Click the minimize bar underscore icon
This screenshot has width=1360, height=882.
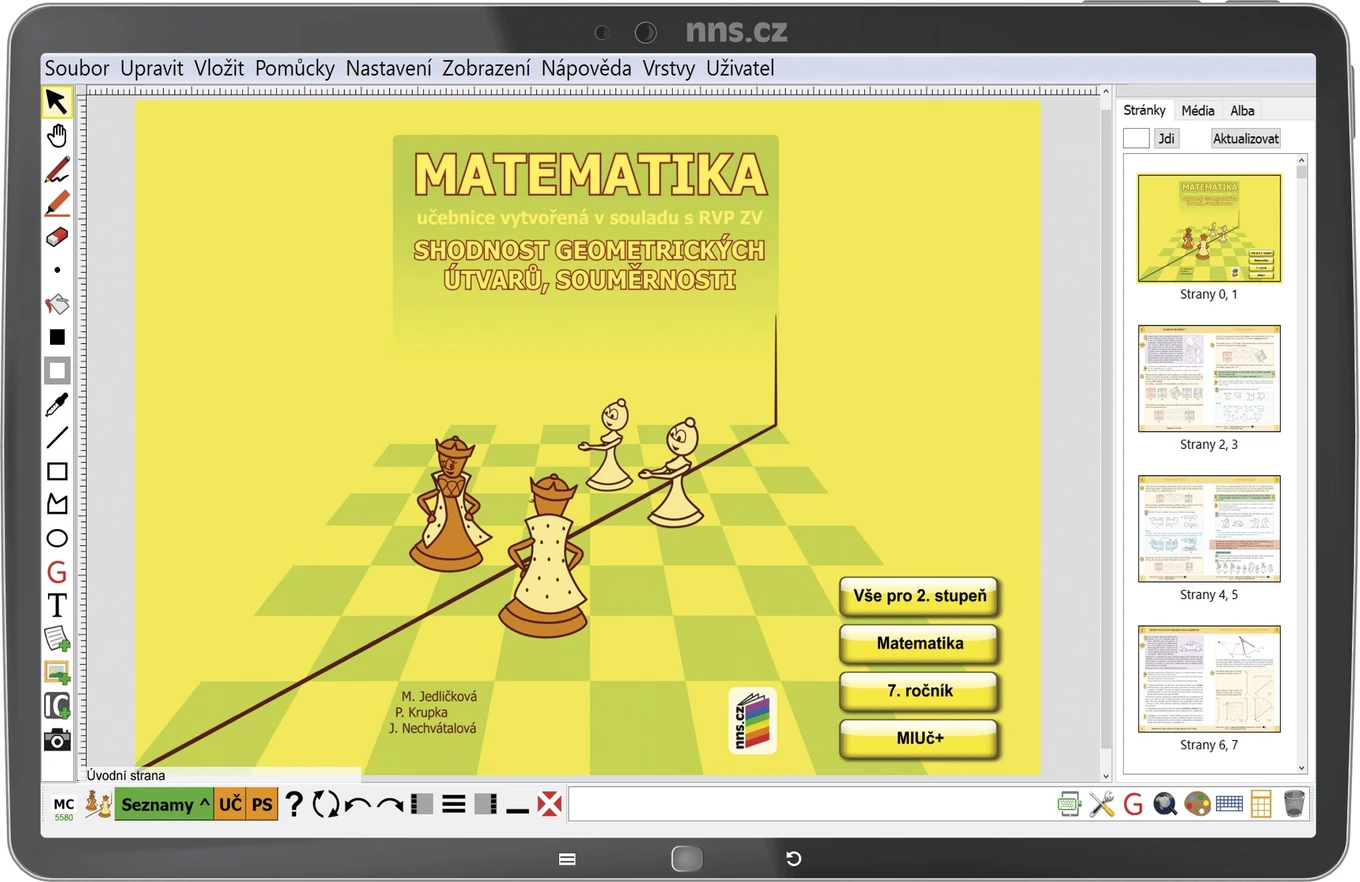tap(517, 810)
